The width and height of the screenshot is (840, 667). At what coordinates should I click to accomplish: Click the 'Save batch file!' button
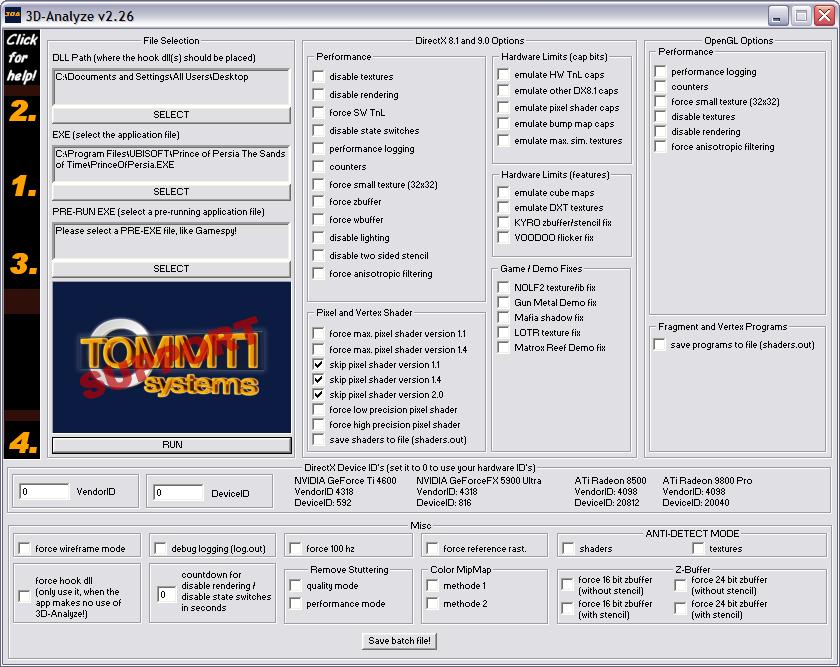tap(400, 641)
